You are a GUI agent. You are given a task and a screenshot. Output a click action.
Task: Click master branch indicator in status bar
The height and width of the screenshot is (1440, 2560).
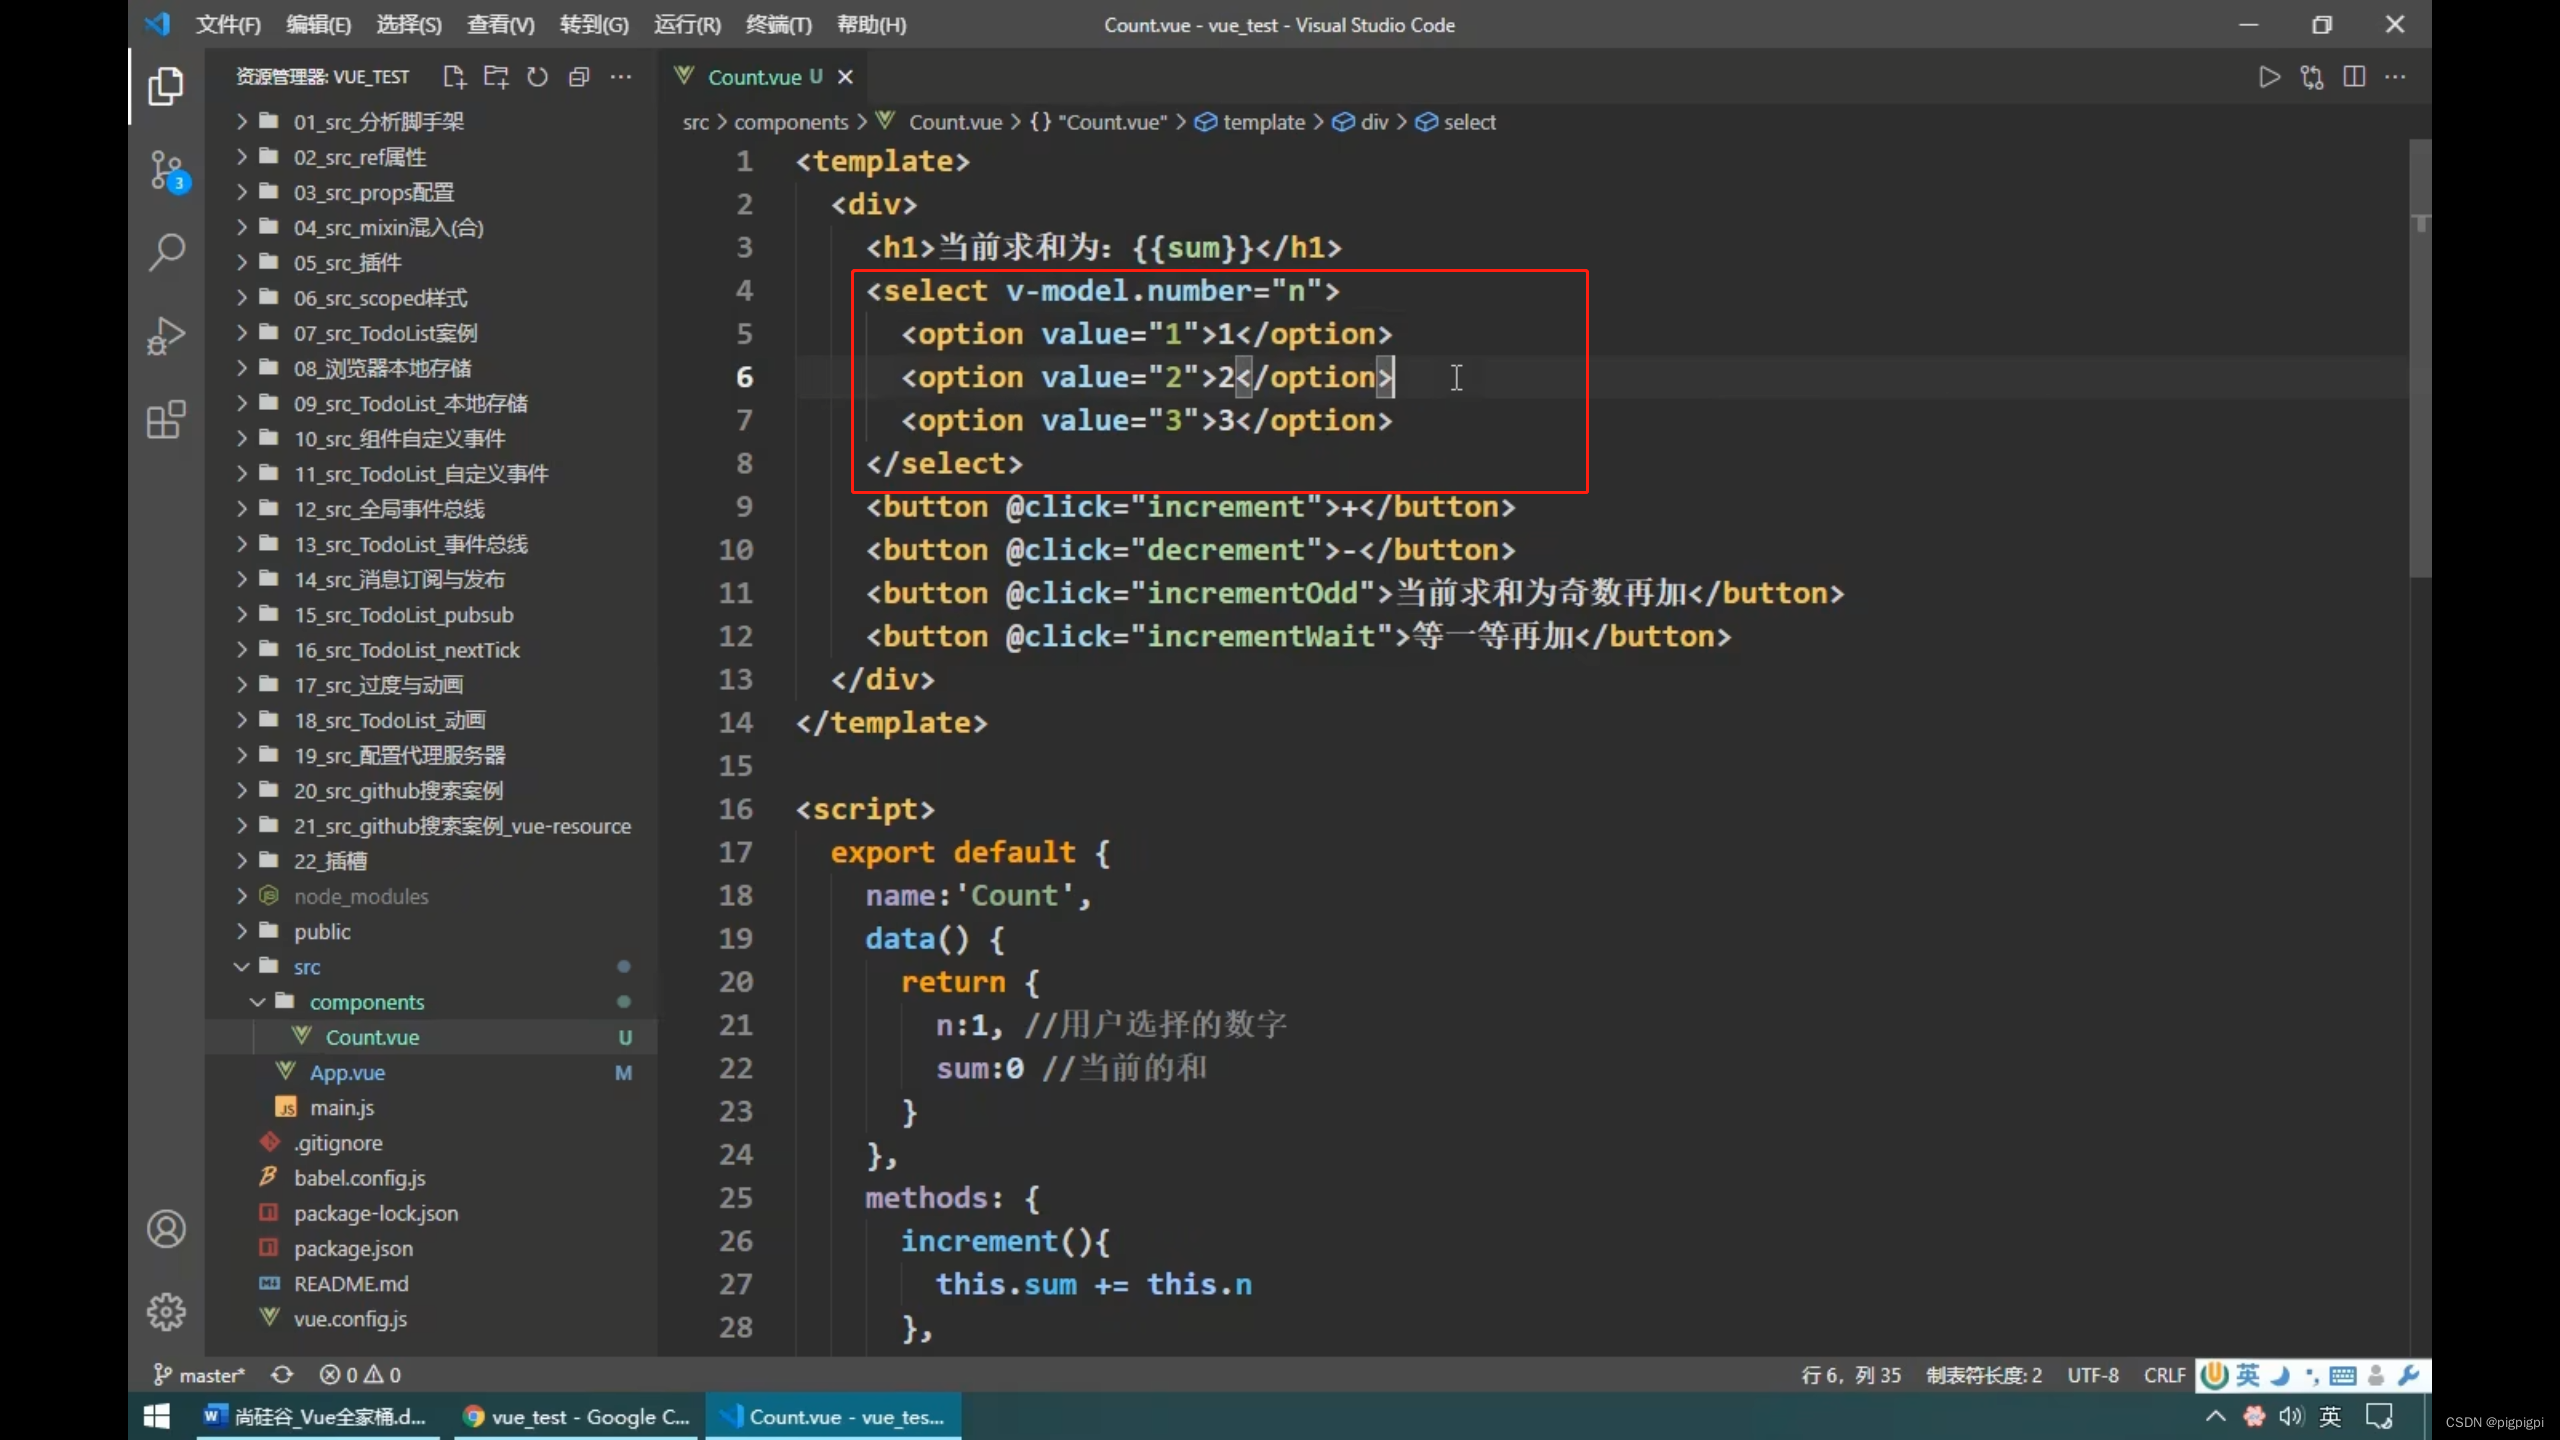click(x=199, y=1375)
